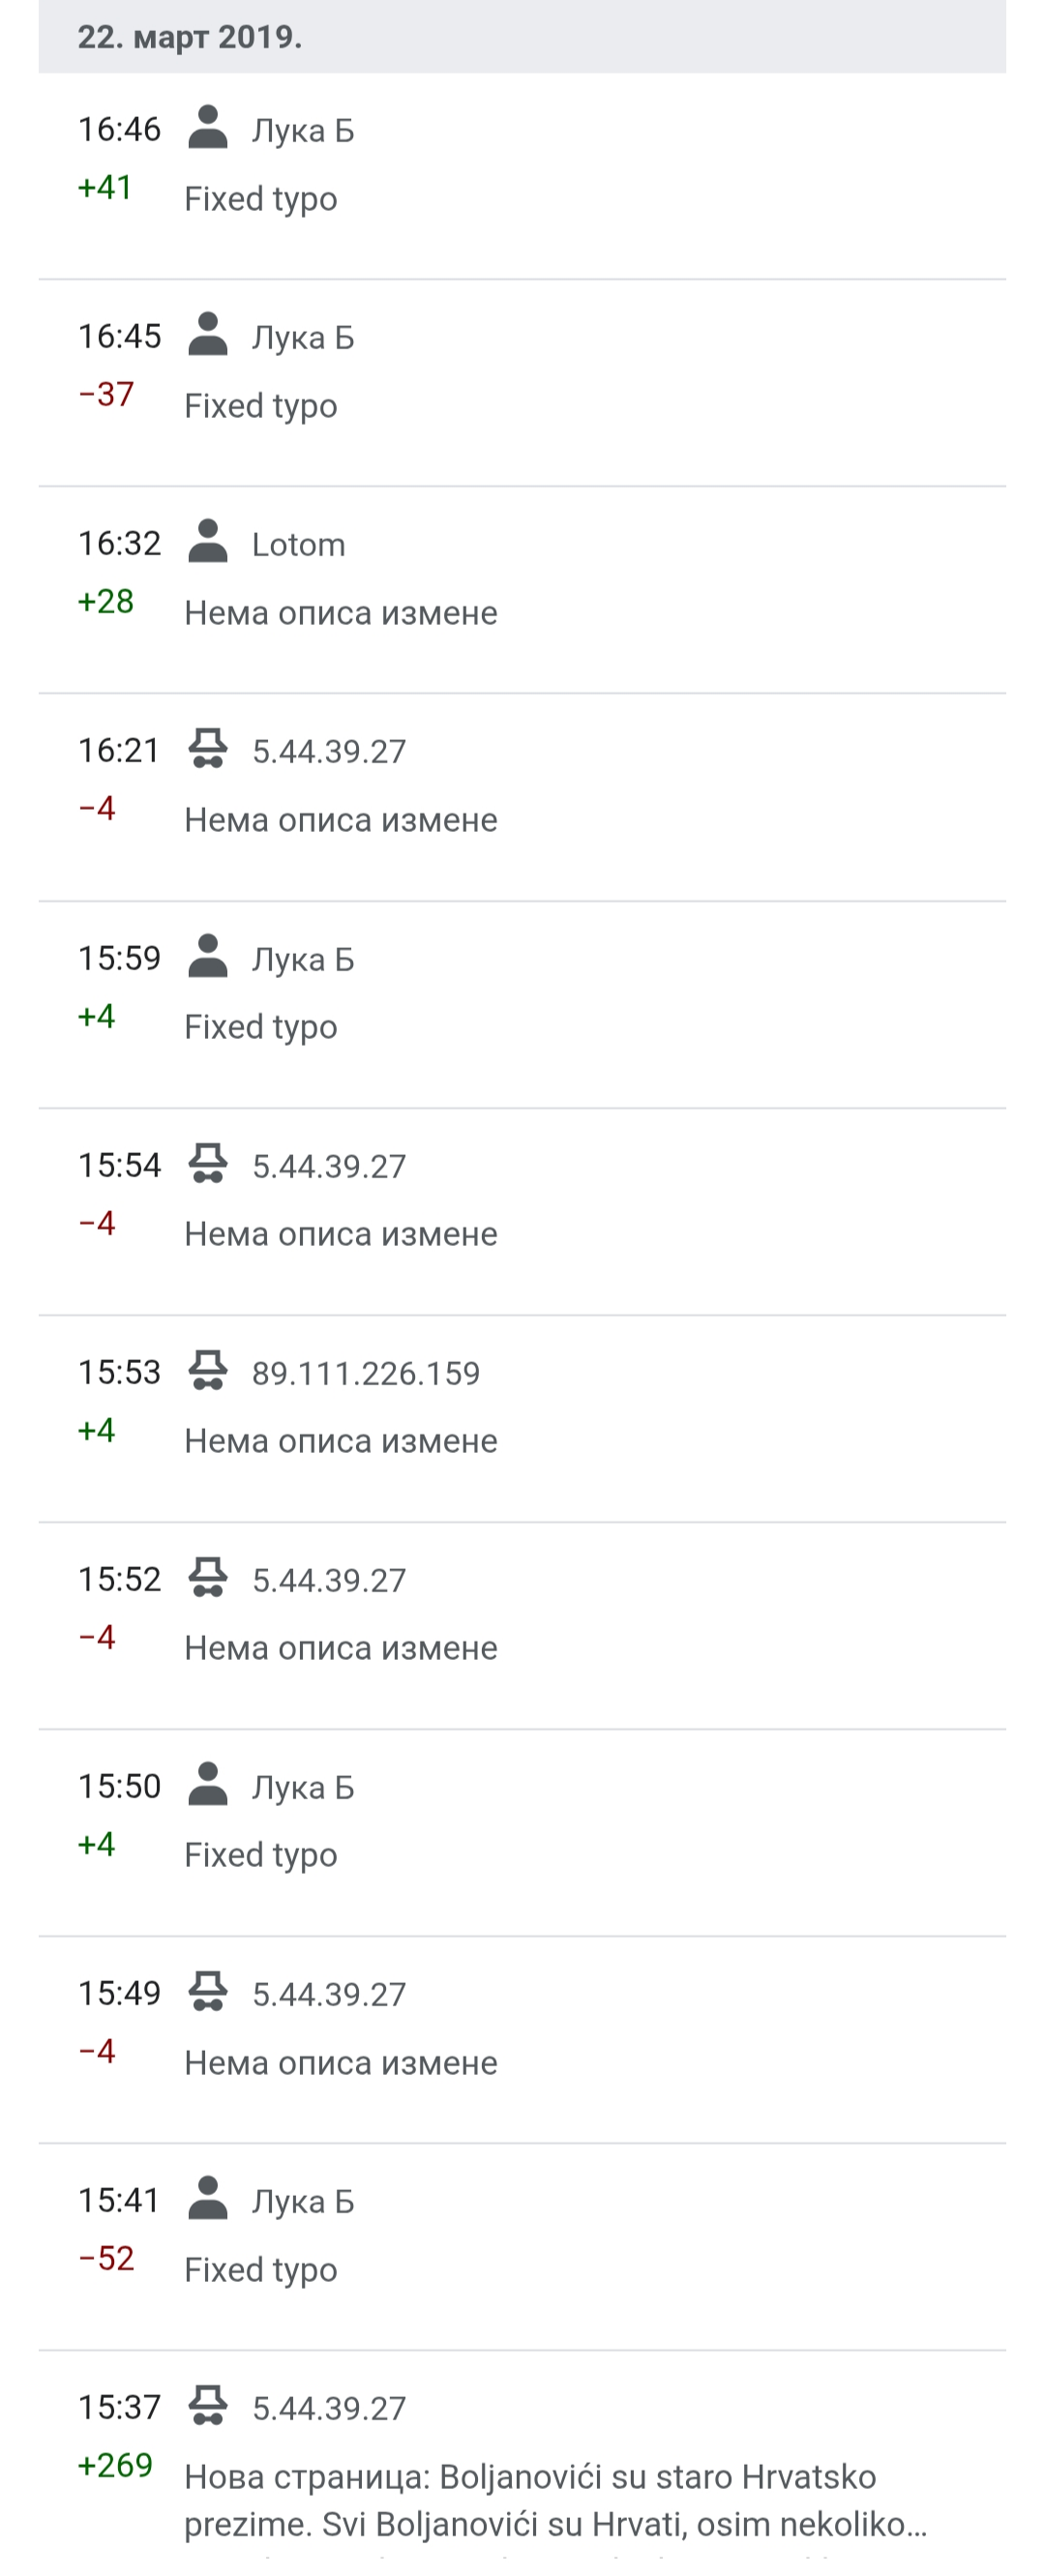The image size is (1045, 2576).
Task: Click anonymous icon at 15:54 edit
Action: [208, 1164]
